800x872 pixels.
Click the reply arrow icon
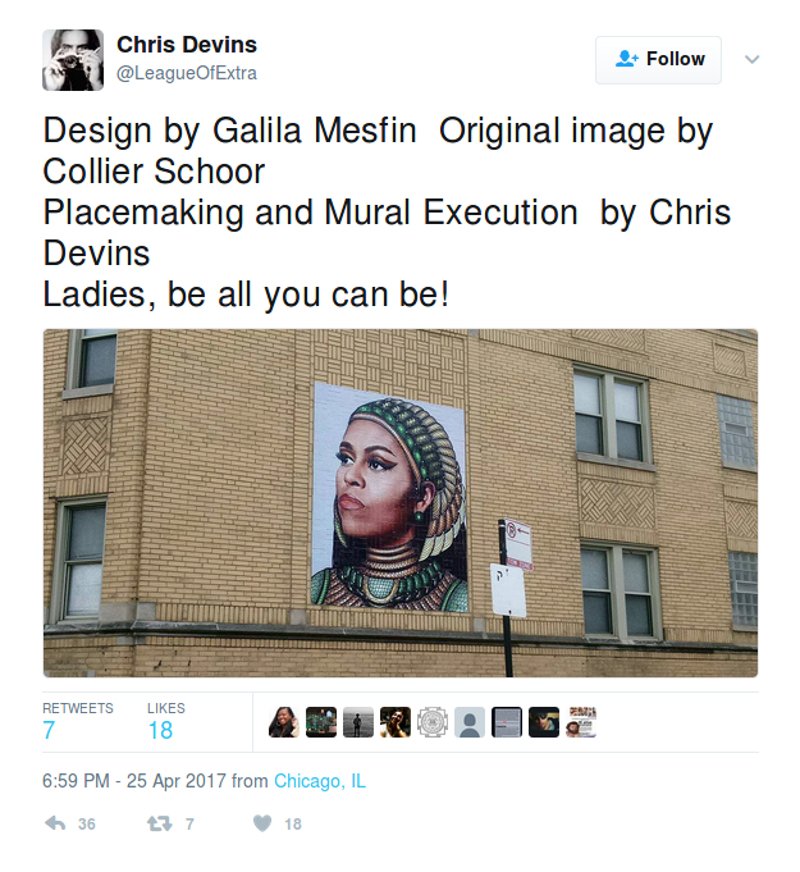(x=55, y=824)
